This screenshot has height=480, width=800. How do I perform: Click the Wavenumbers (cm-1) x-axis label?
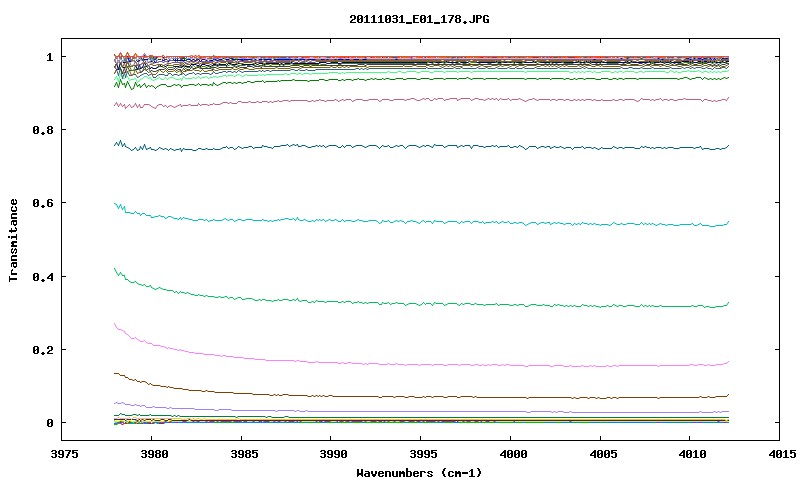point(419,473)
